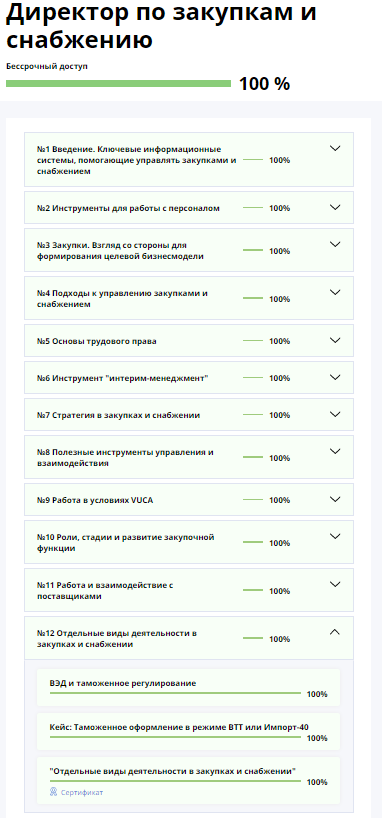Screen dimensions: 382x818
Task: Click the certificate ribbon icon
Action: pos(53,792)
